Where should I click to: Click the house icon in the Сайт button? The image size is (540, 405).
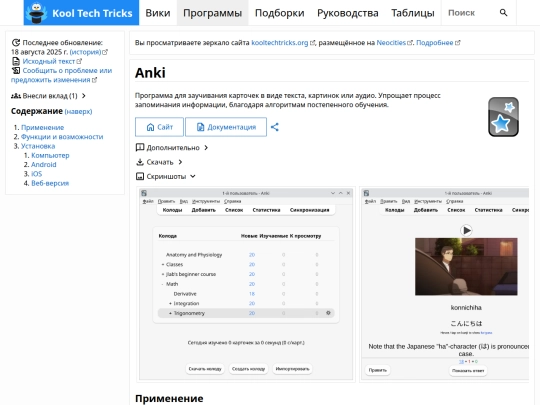click(150, 127)
